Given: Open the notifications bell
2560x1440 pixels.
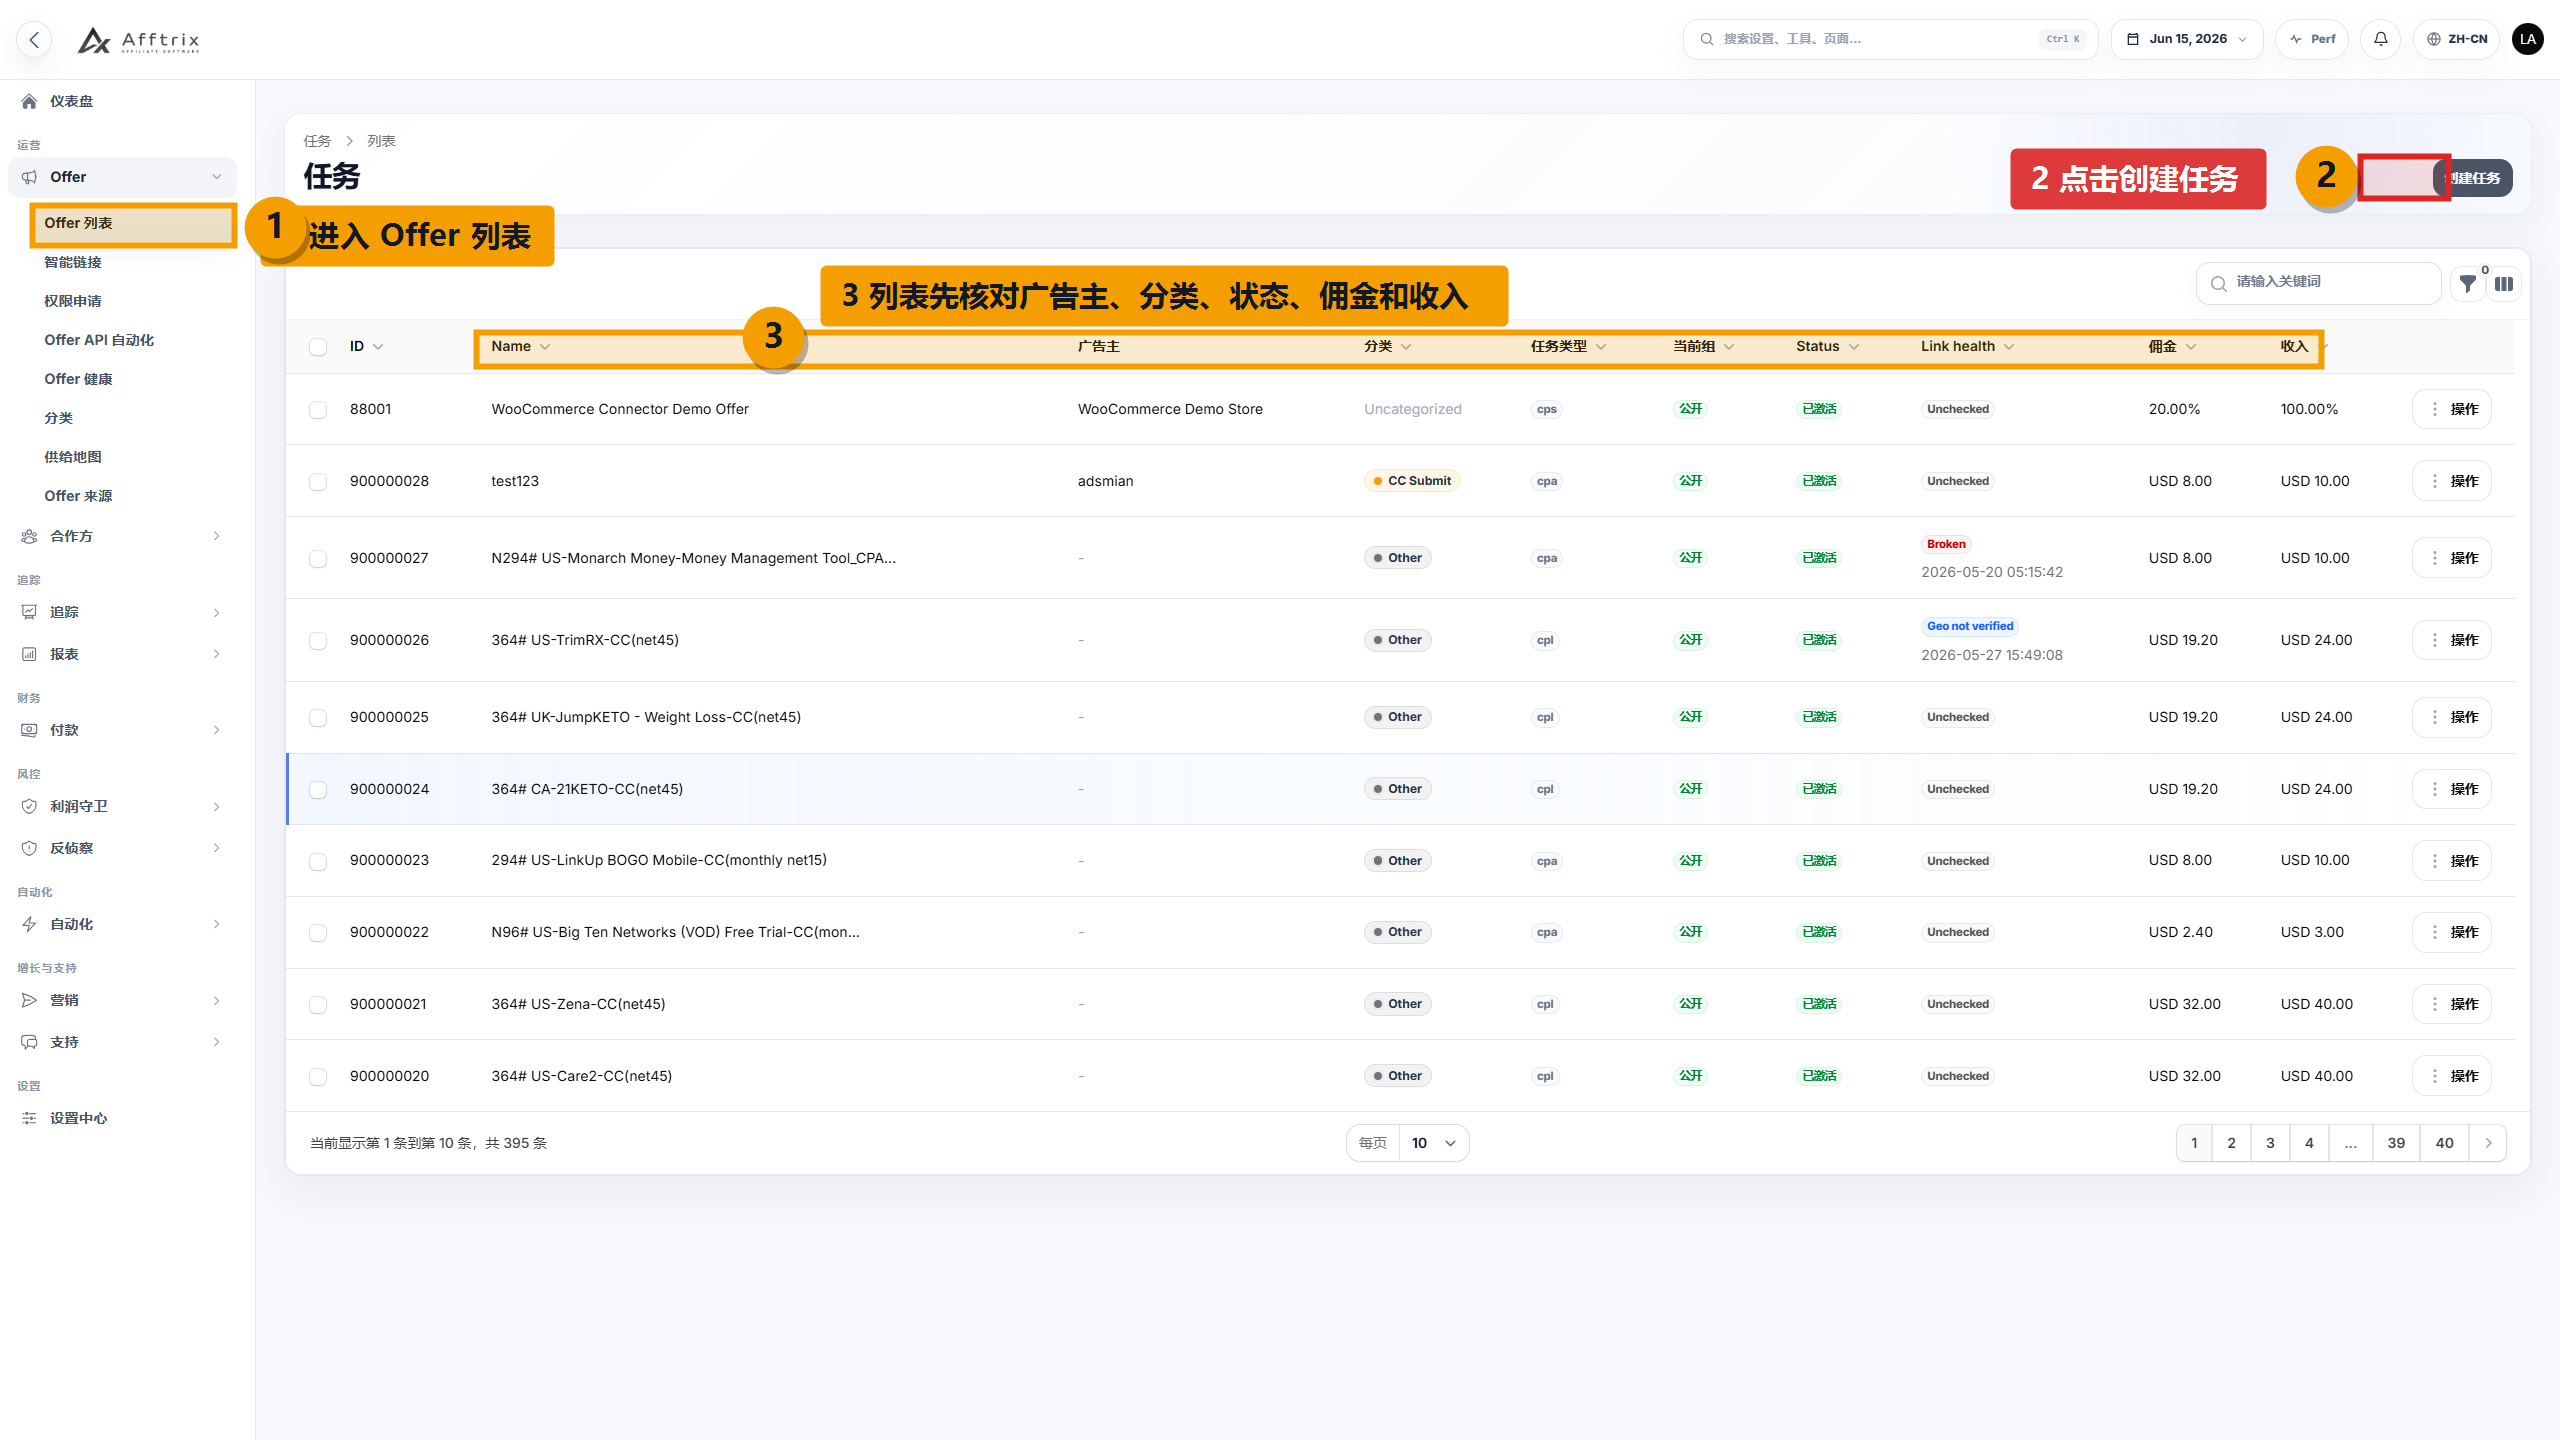Looking at the screenshot, I should point(2380,39).
